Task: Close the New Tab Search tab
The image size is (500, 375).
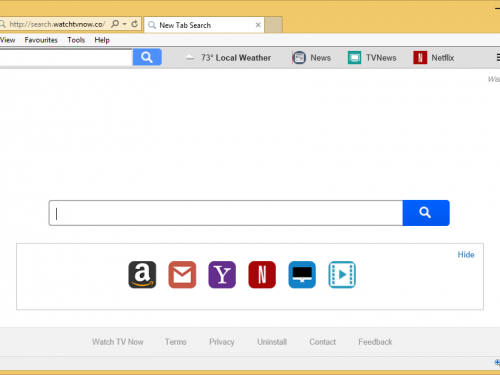Action: tap(258, 25)
